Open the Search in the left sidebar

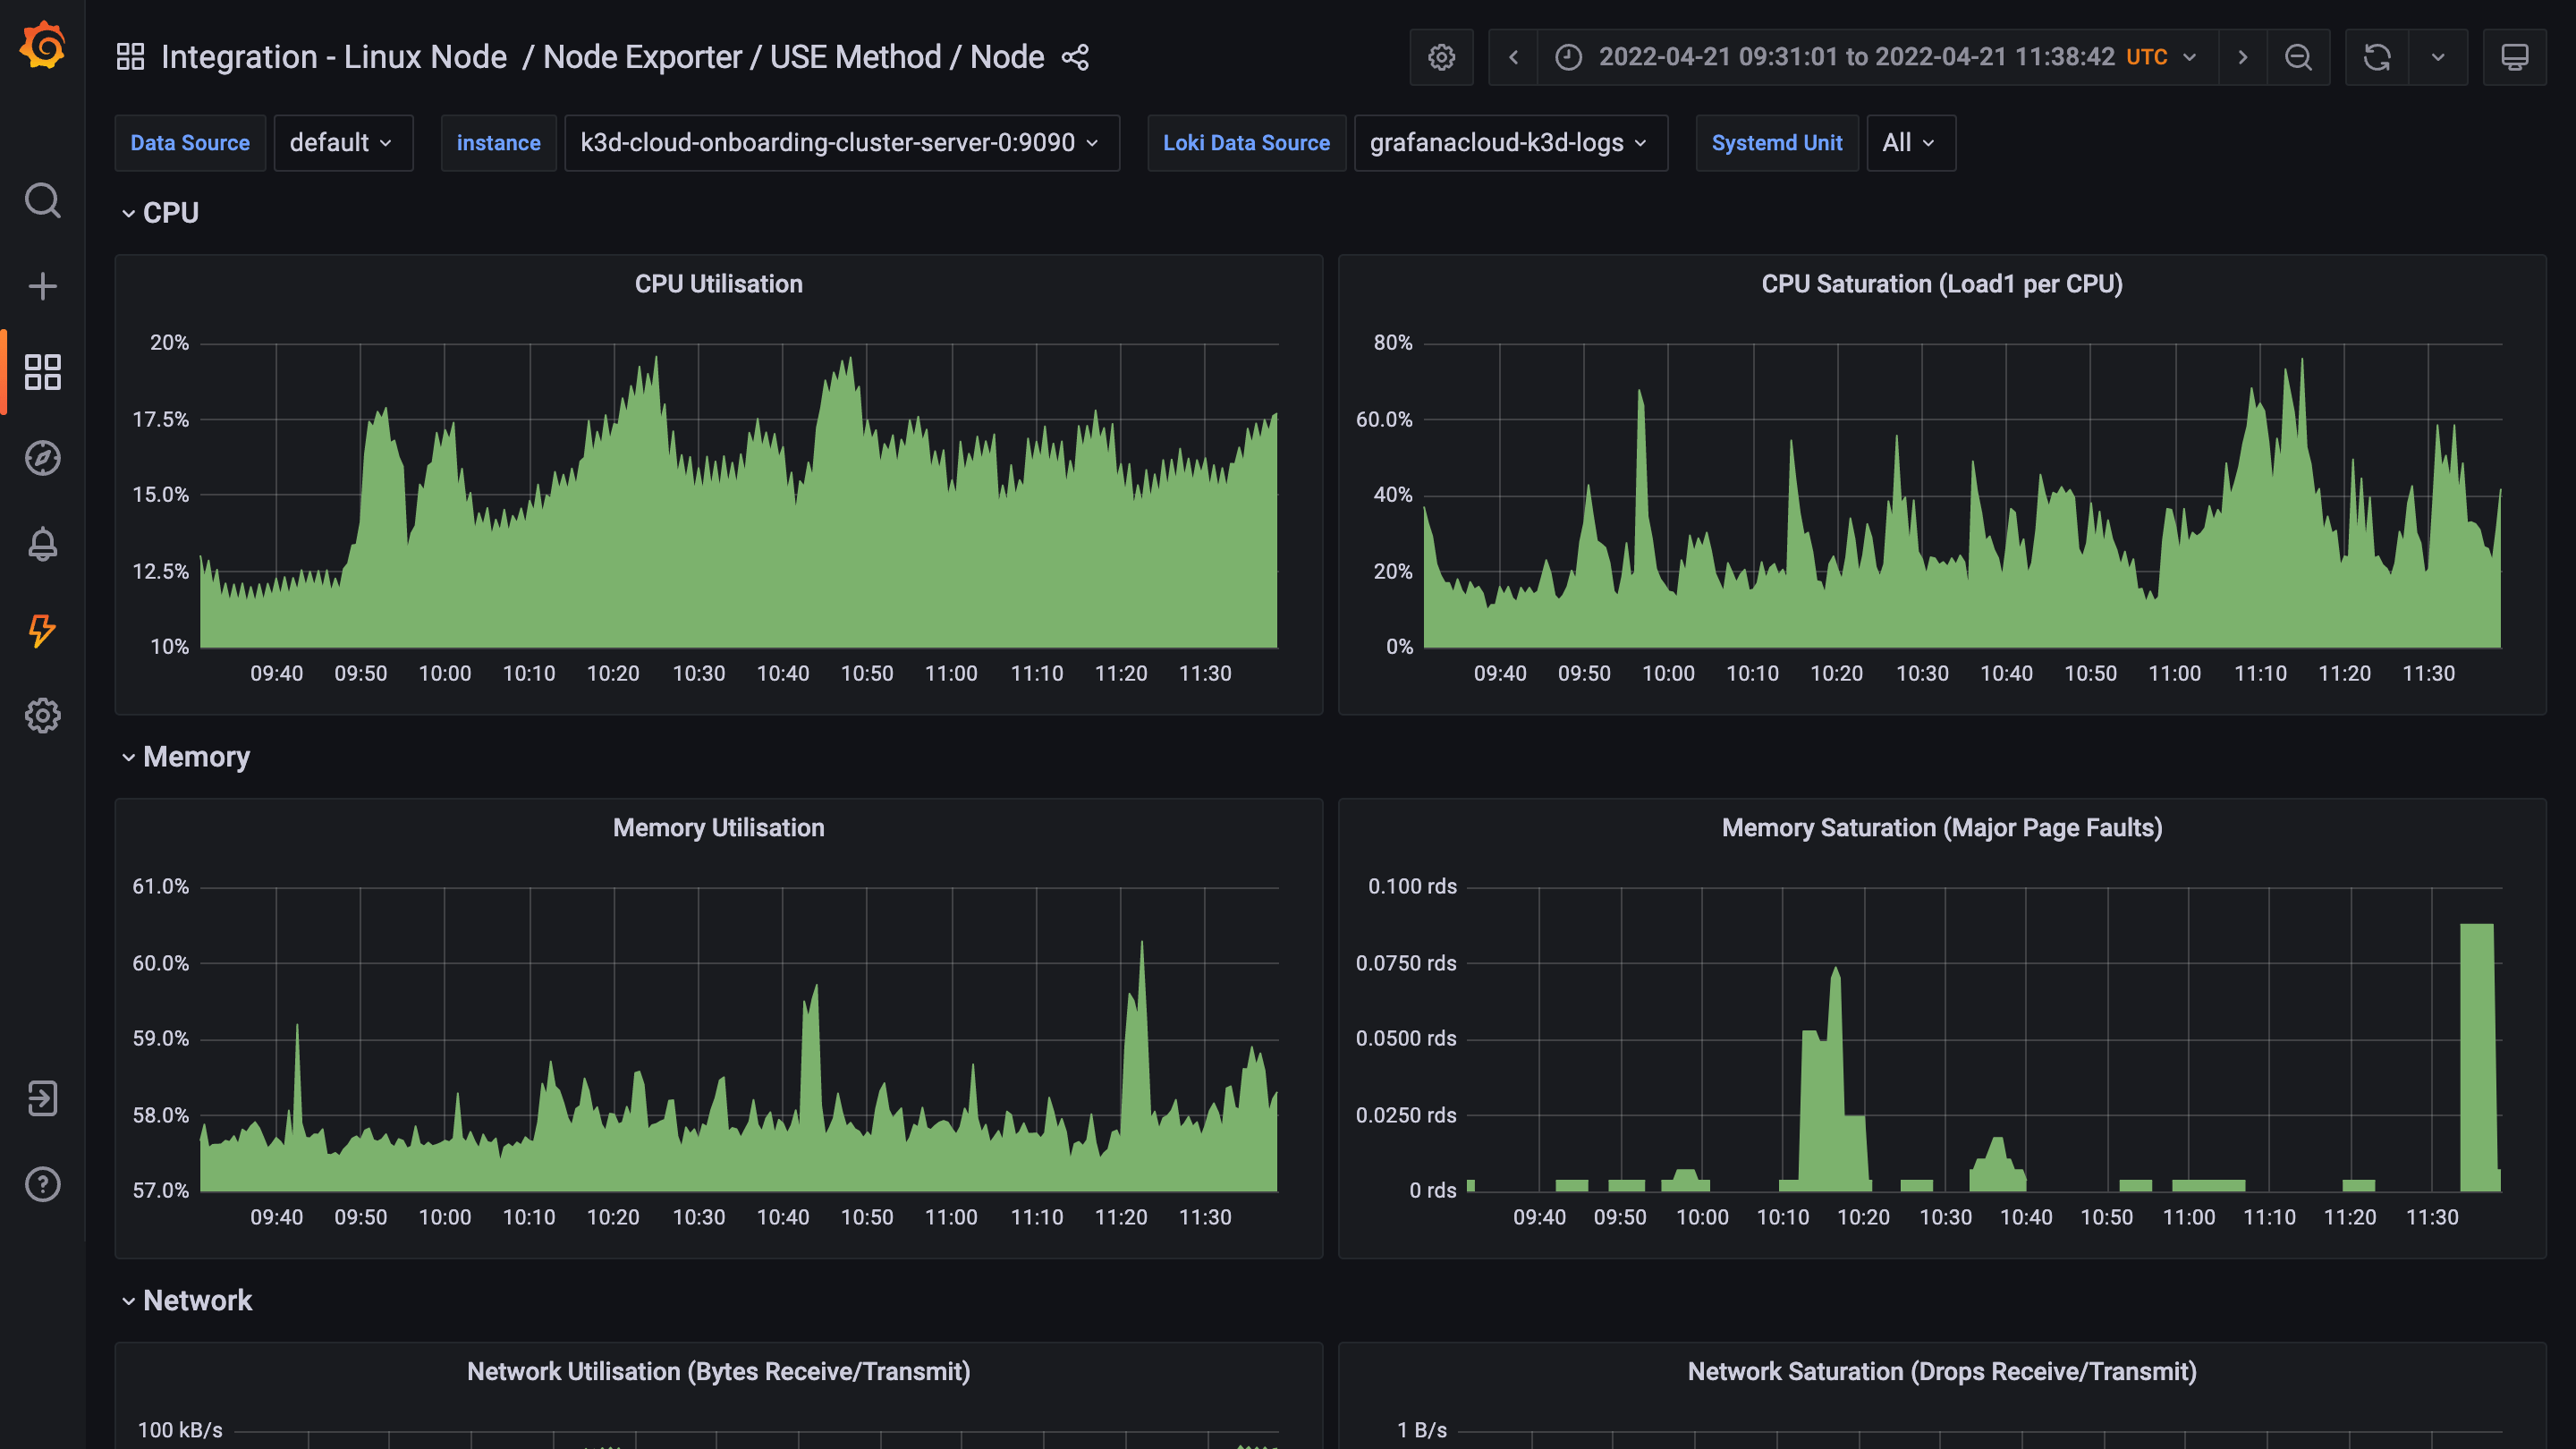(43, 201)
